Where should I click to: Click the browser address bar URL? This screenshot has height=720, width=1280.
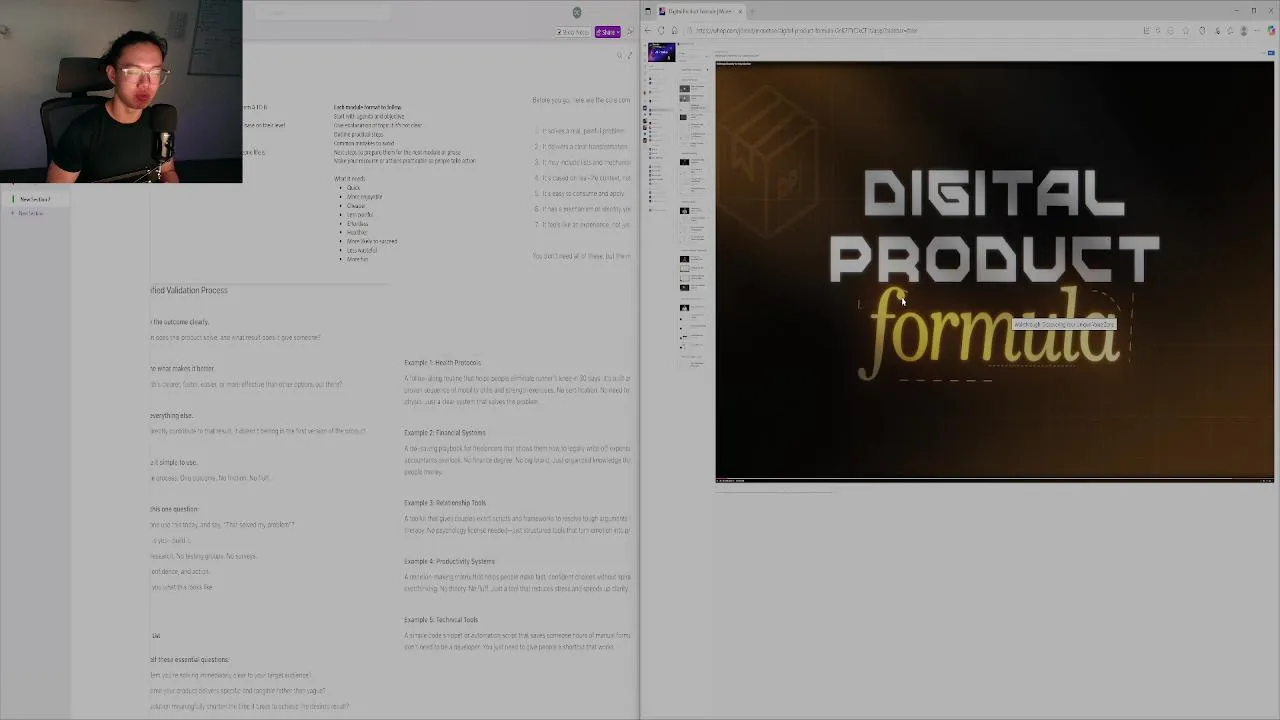pos(807,30)
